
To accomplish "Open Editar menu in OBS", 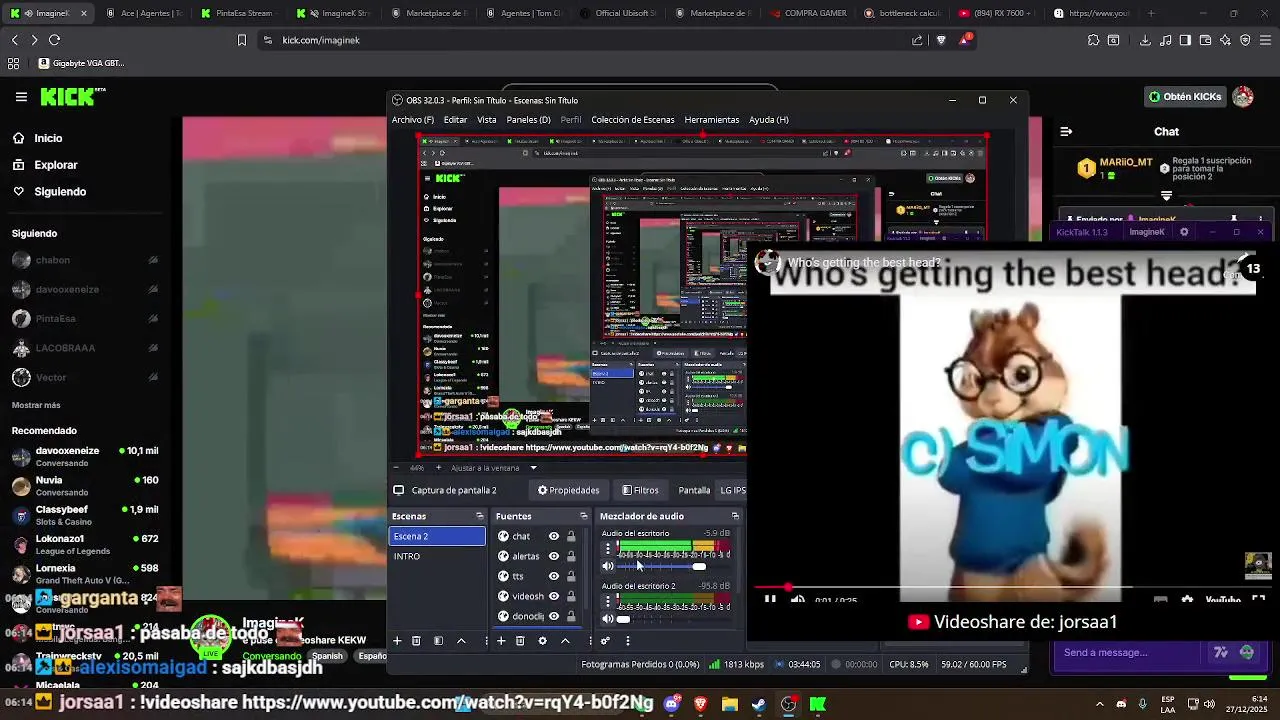I will pyautogui.click(x=455, y=119).
